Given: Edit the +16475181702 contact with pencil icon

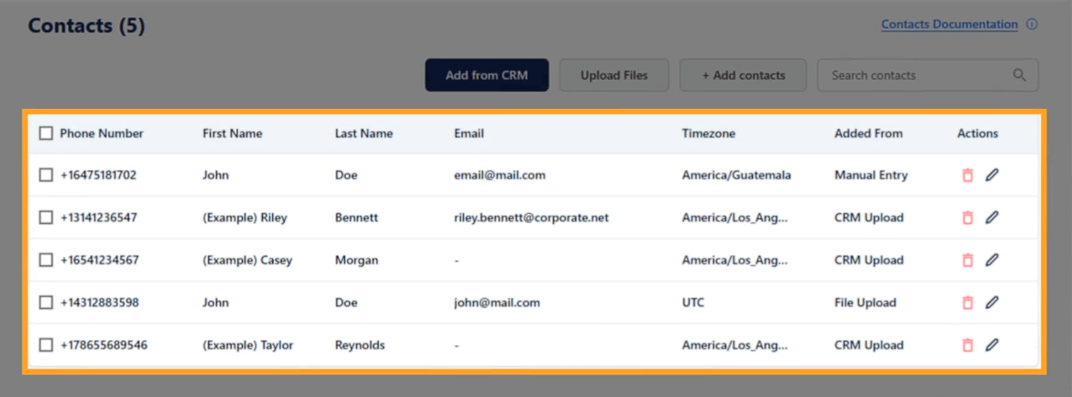Looking at the screenshot, I should pos(991,176).
